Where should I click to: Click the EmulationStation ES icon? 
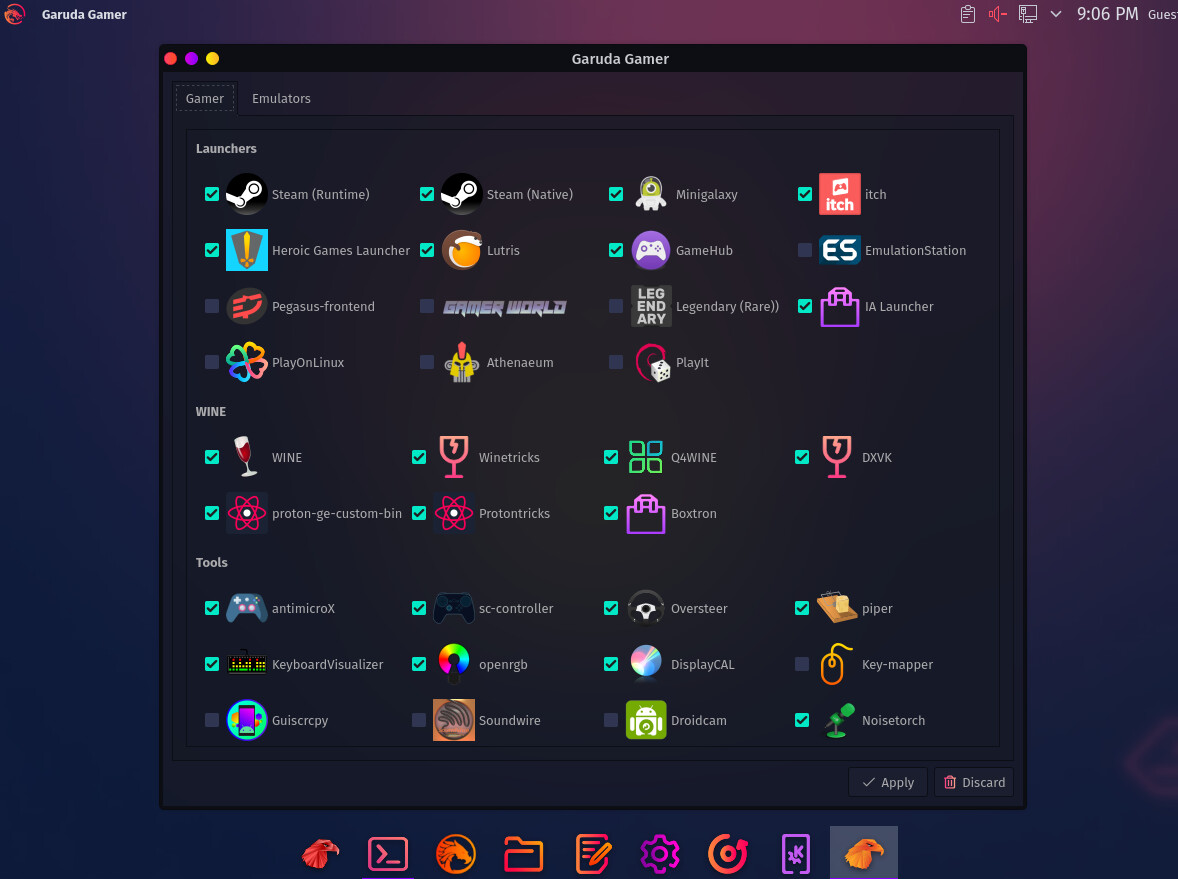click(x=839, y=250)
